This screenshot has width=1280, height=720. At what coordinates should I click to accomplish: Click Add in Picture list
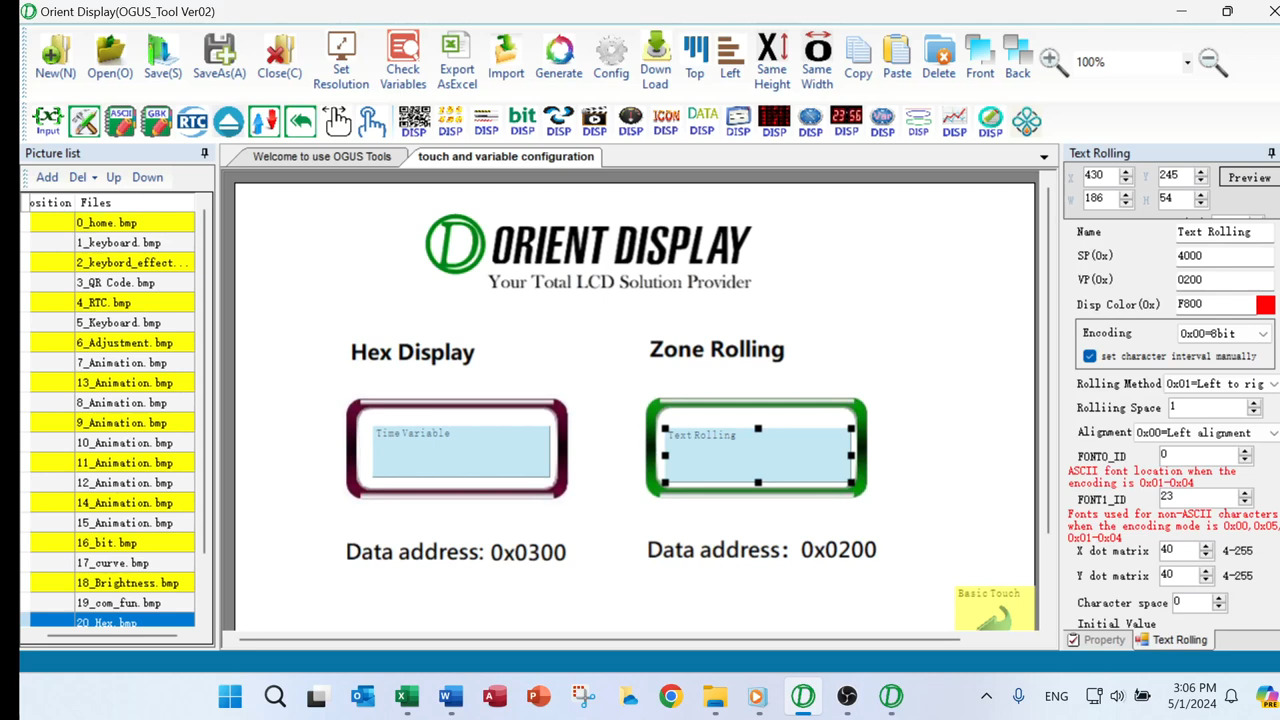point(47,177)
